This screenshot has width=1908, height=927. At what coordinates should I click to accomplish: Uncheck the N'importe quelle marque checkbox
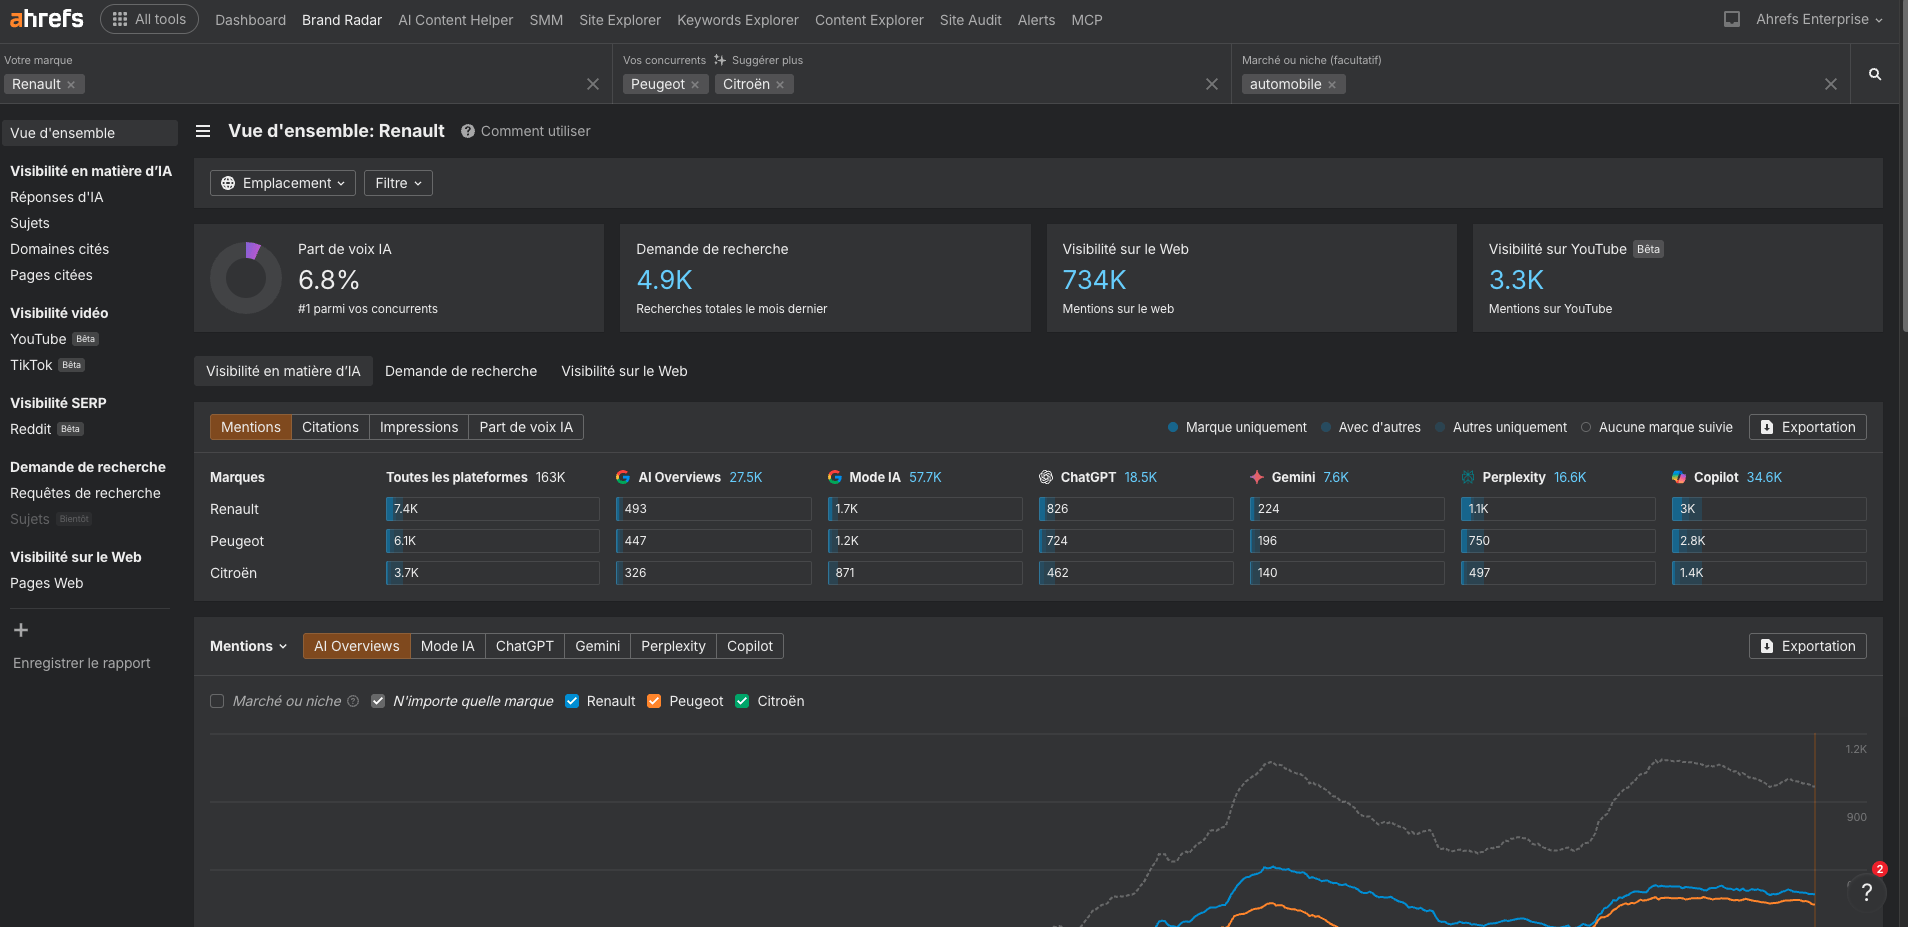pyautogui.click(x=378, y=700)
